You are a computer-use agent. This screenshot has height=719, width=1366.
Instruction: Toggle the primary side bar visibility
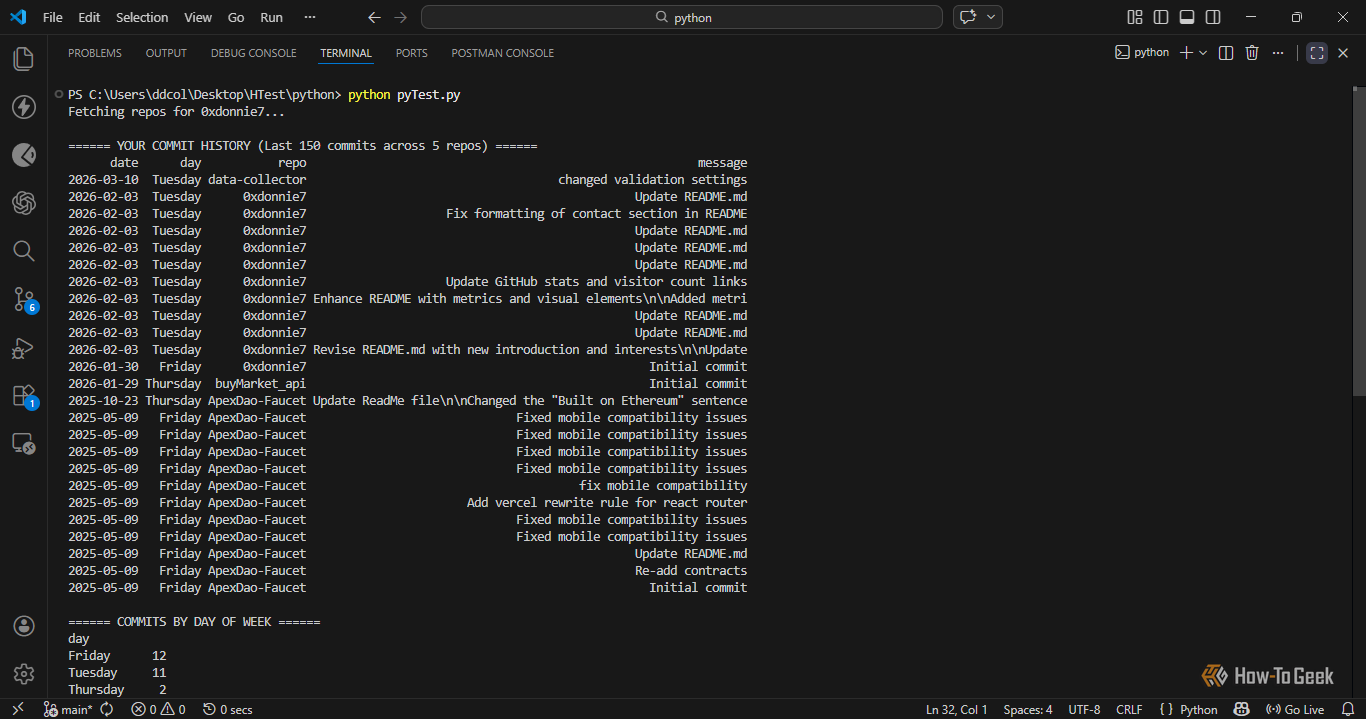1161,17
